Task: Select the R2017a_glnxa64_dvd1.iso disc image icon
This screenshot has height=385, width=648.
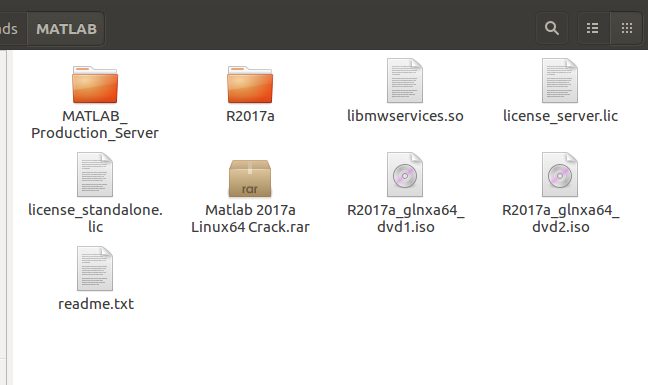Action: click(x=405, y=174)
